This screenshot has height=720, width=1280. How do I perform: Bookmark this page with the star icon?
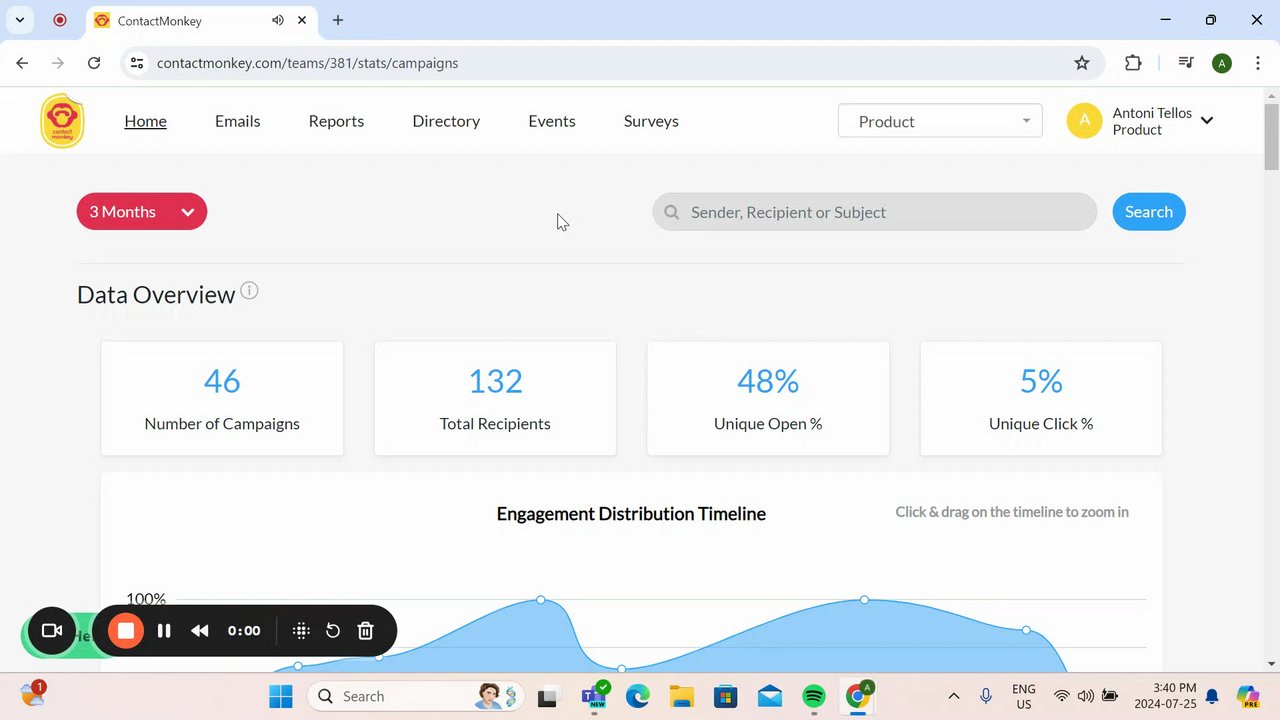point(1082,63)
